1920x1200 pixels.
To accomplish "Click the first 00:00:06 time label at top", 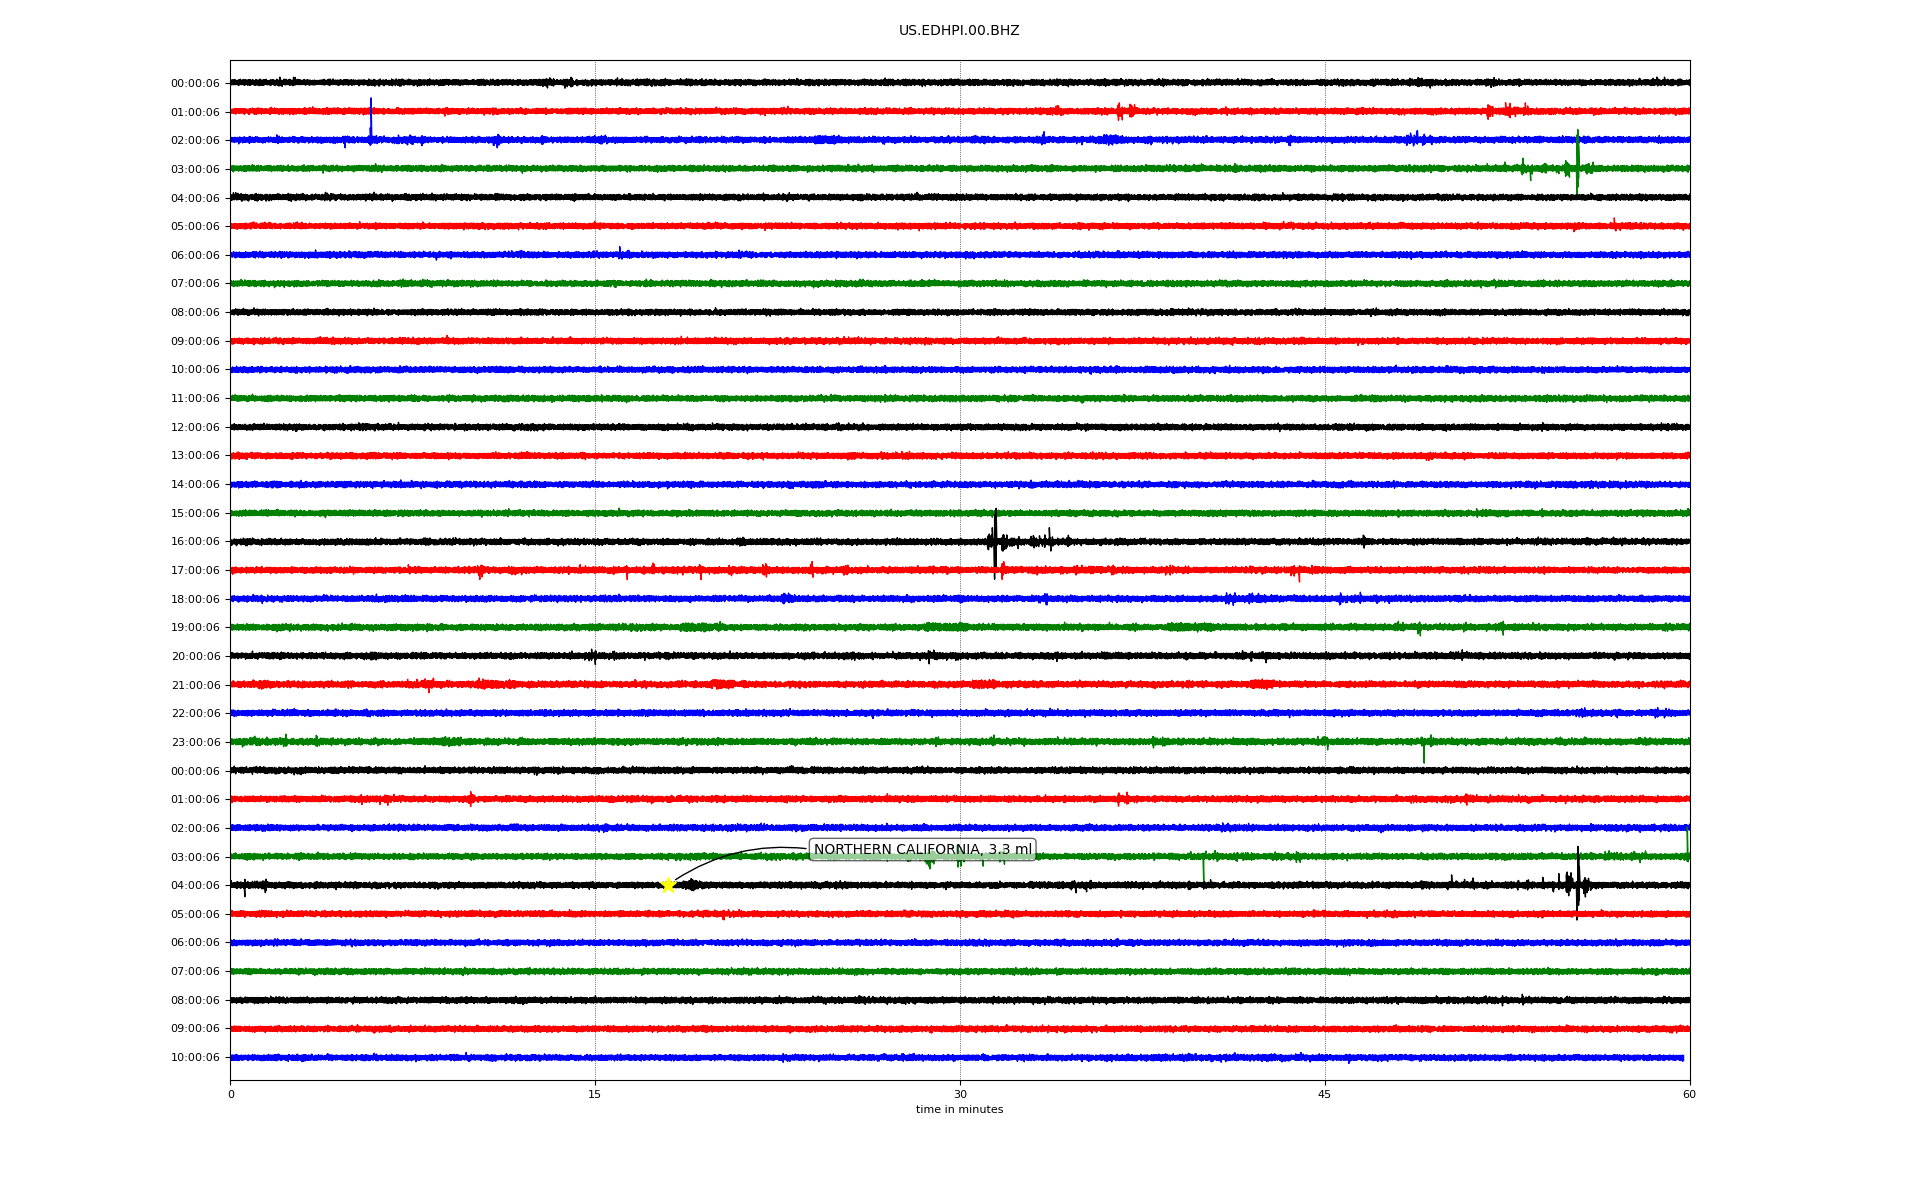I will (x=195, y=84).
